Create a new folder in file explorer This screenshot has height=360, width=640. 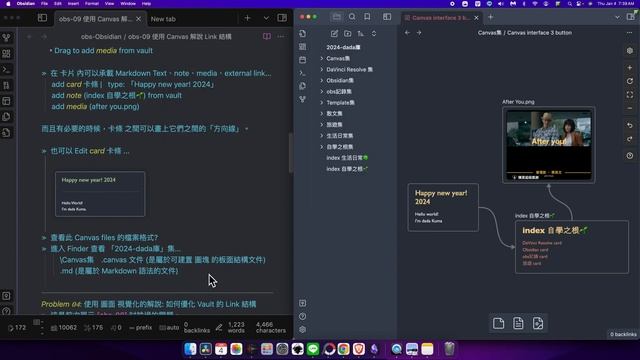[347, 33]
